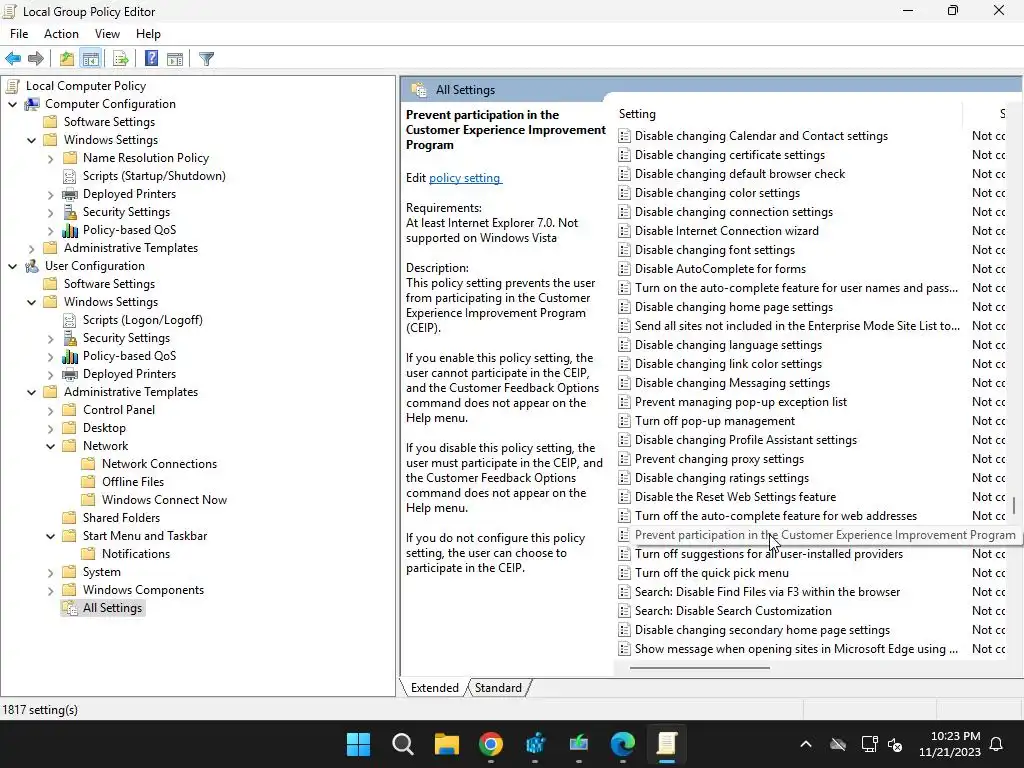1024x768 pixels.
Task: Expand the Name Resolution Policy node
Action: pos(50,158)
